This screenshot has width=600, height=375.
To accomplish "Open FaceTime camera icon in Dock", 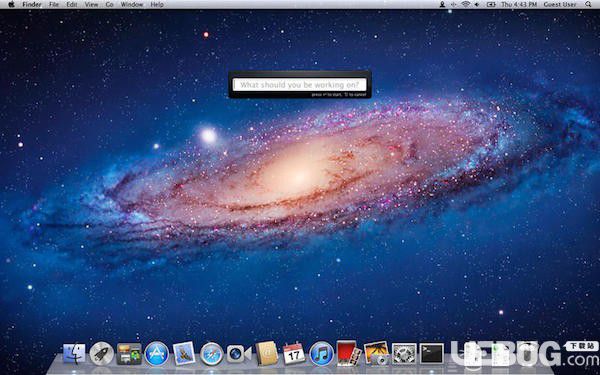I will point(239,354).
